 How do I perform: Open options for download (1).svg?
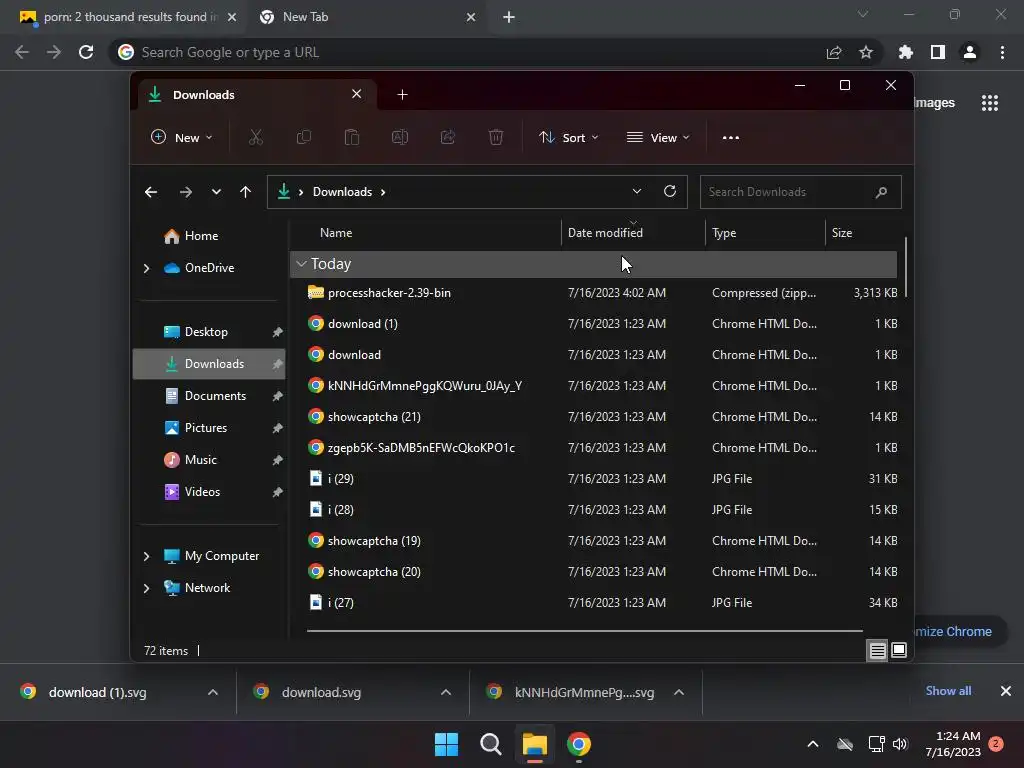pos(213,692)
